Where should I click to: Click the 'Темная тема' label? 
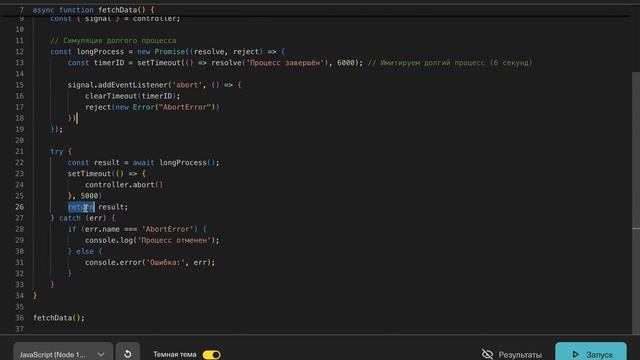point(175,354)
